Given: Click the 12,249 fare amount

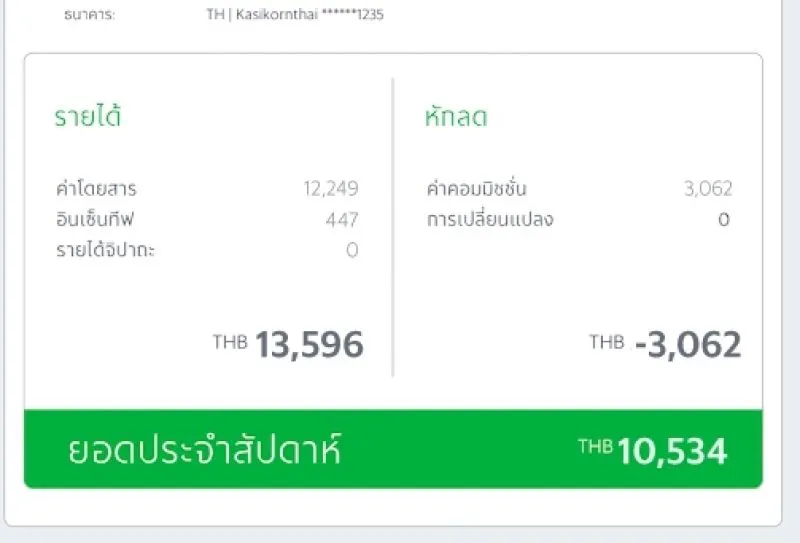Looking at the screenshot, I should tap(330, 188).
